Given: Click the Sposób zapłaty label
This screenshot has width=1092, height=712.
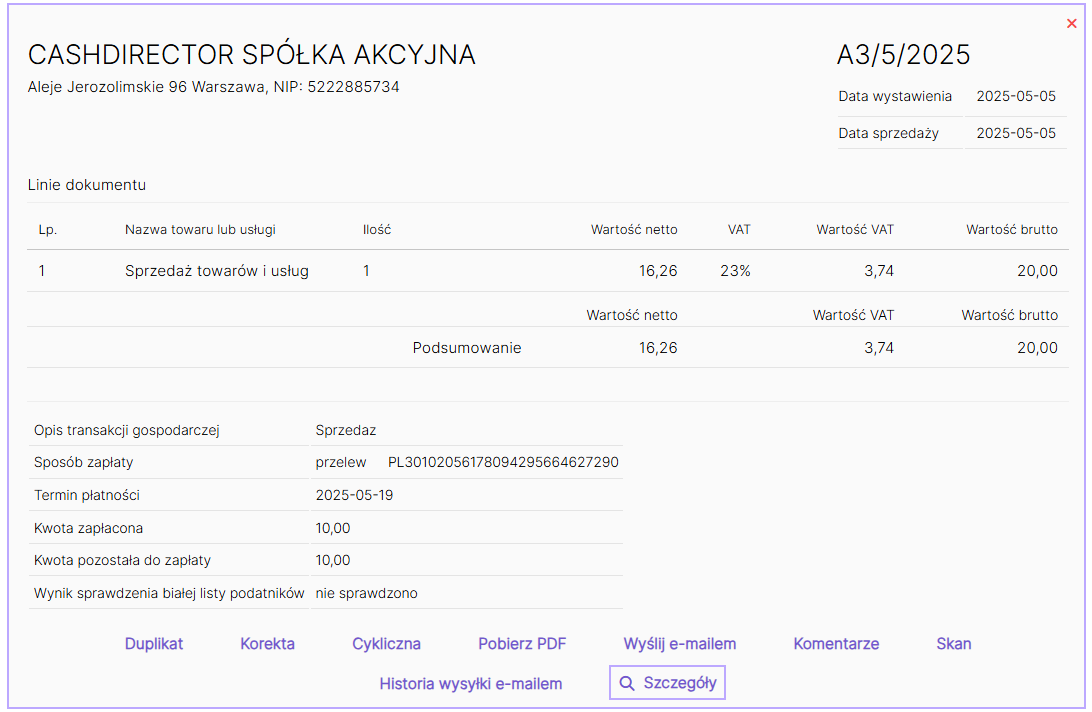Looking at the screenshot, I should 84,463.
